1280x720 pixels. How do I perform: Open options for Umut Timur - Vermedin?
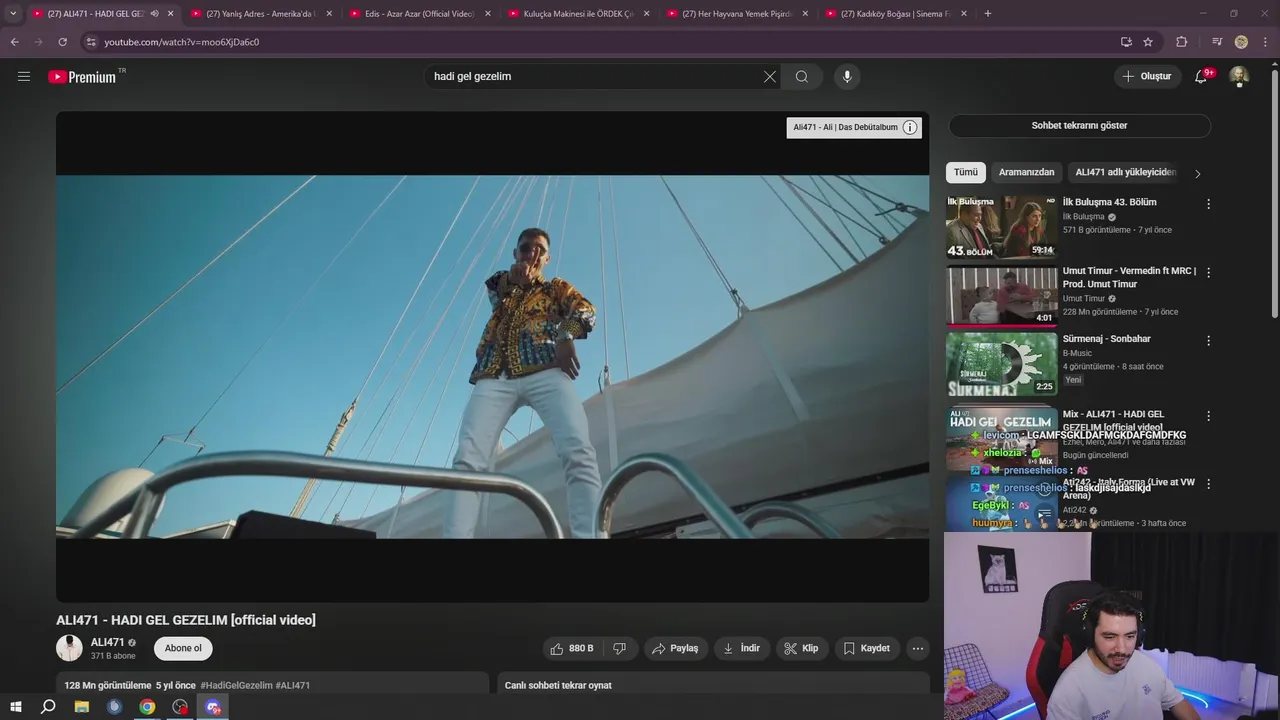[1208, 272]
